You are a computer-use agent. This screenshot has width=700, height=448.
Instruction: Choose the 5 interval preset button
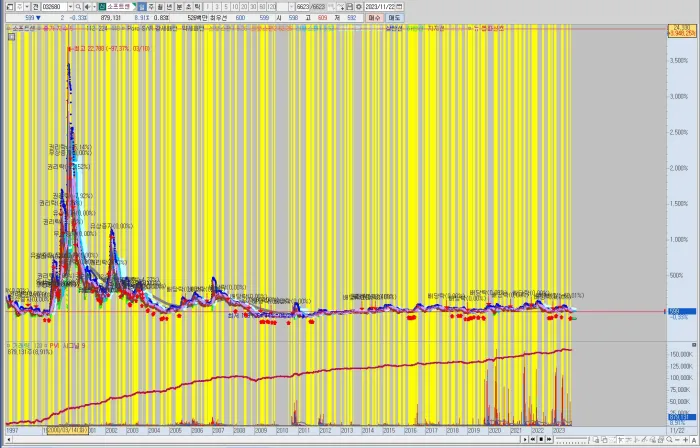(226, 7)
